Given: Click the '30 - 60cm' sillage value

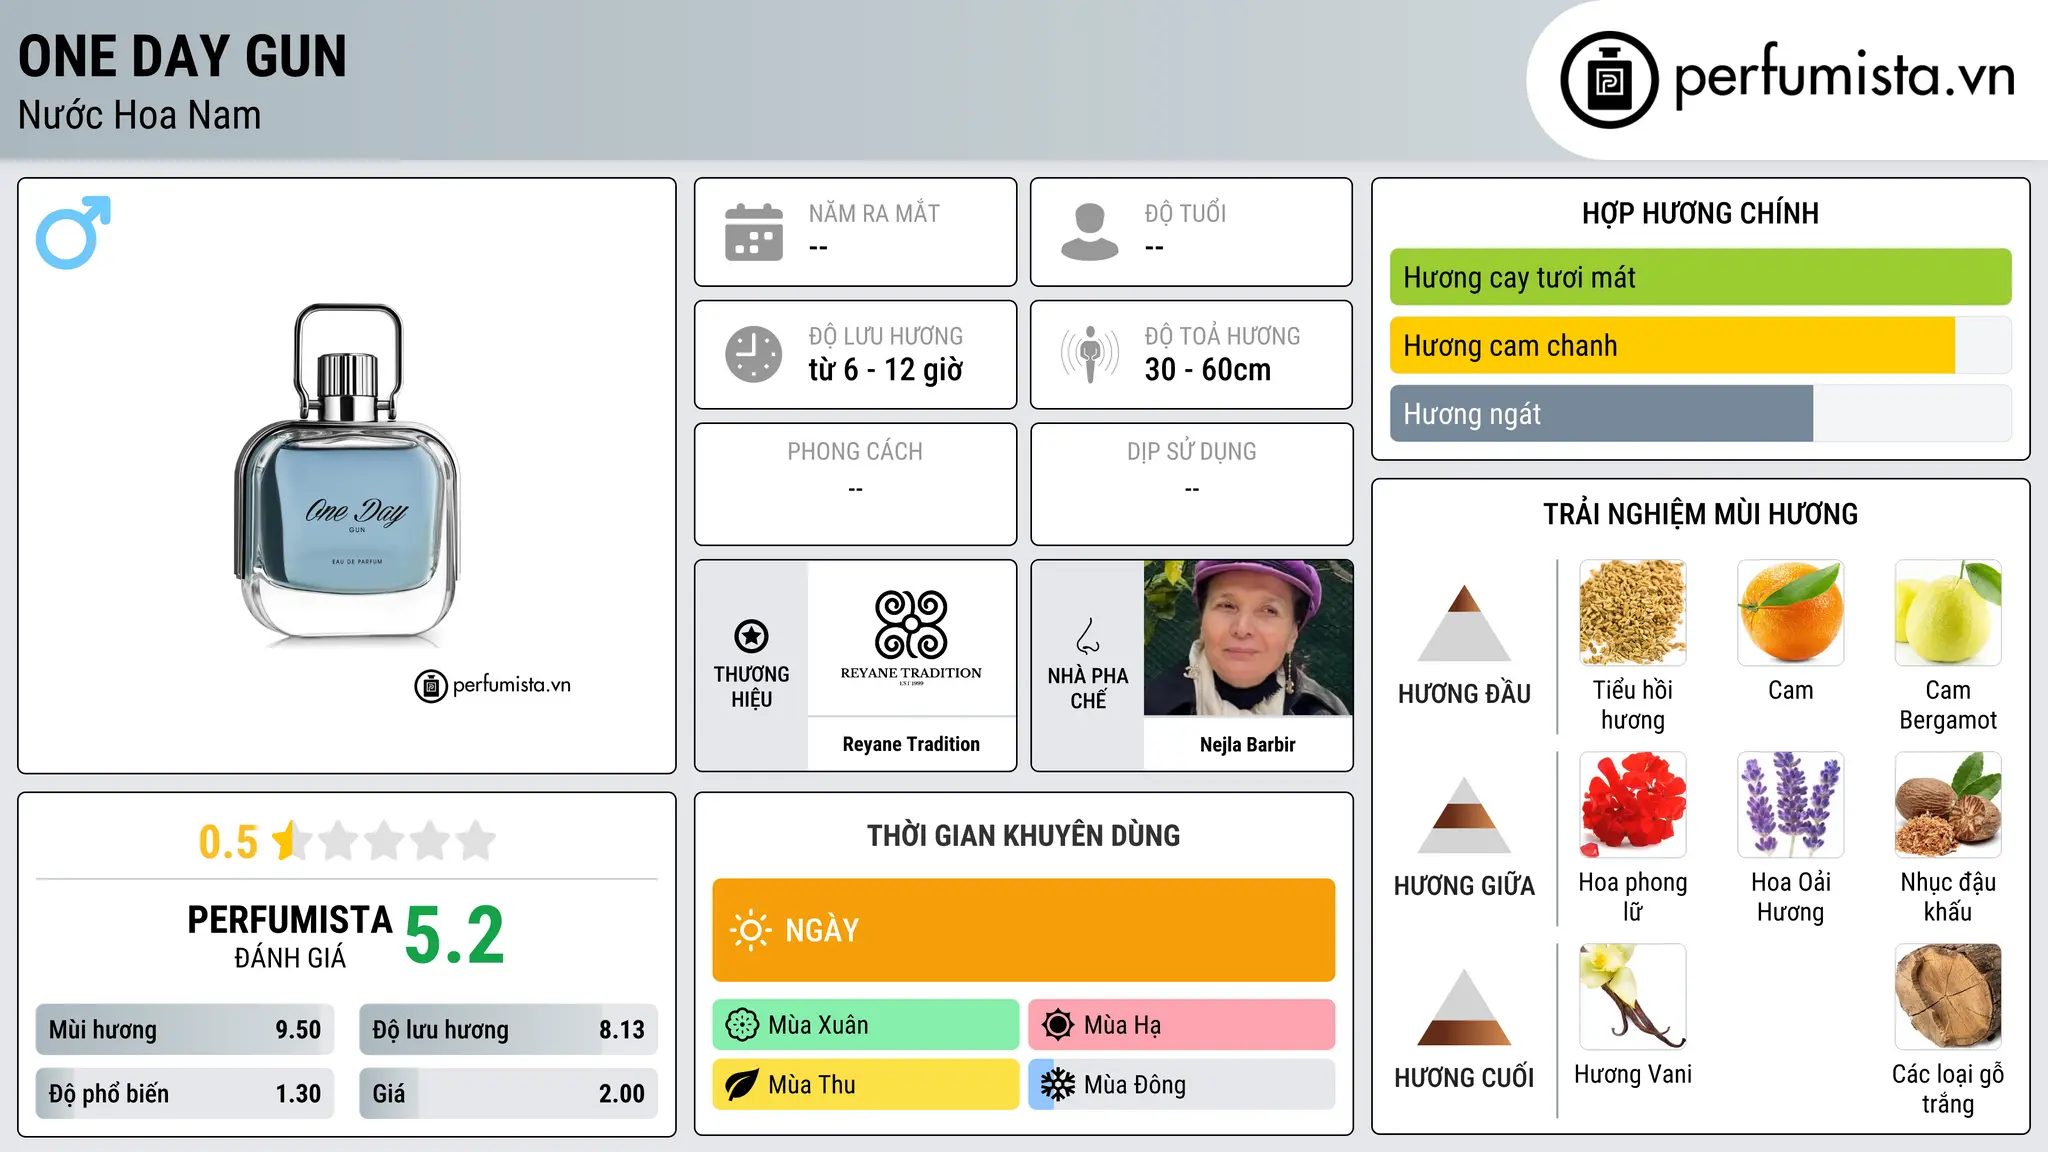Looking at the screenshot, I should 1208,370.
